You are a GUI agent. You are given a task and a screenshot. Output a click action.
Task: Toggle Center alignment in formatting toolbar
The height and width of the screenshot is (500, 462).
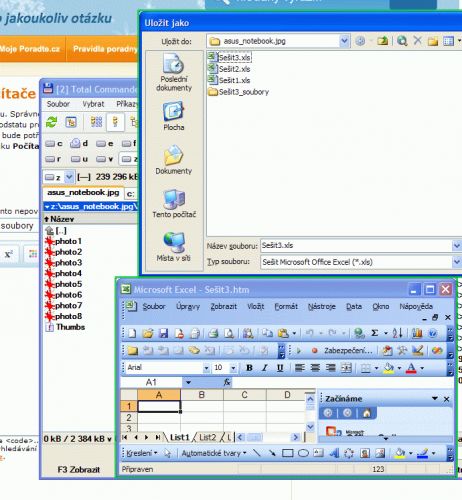click(x=315, y=368)
